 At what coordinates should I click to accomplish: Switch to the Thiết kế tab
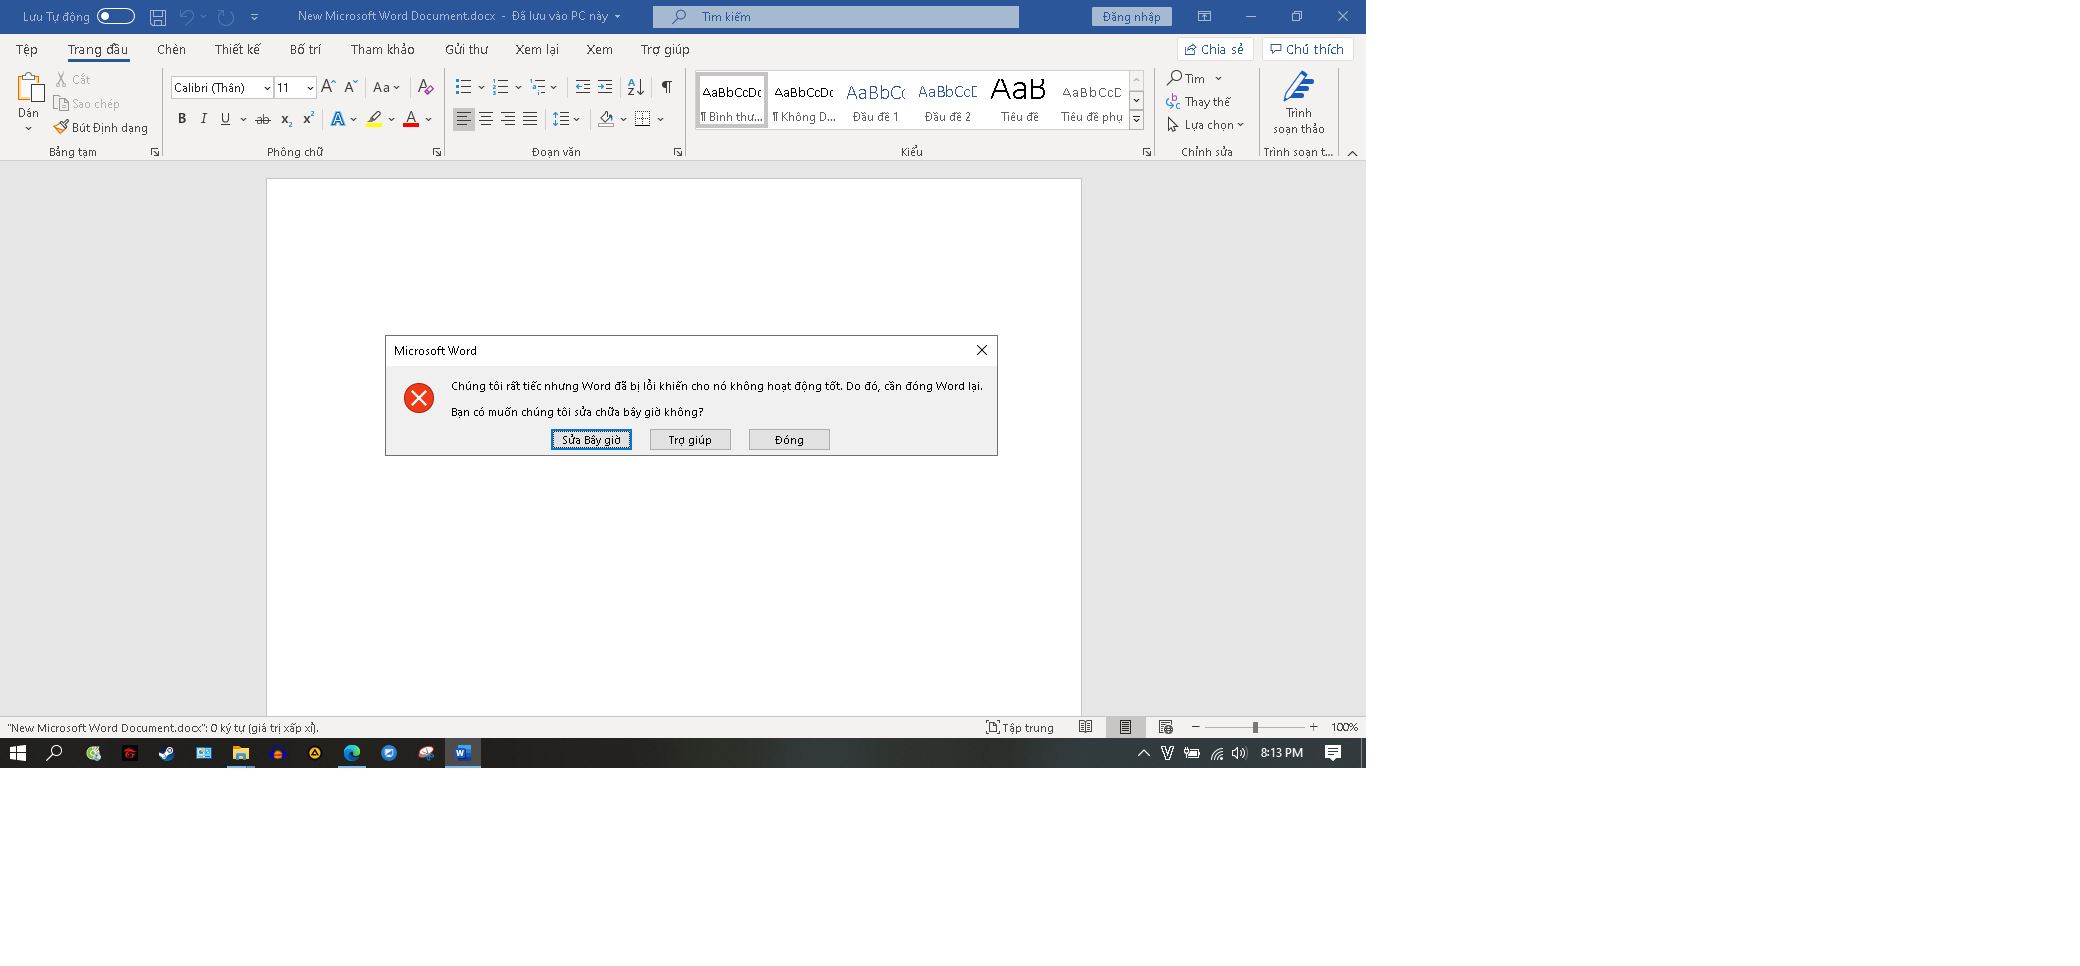pos(237,49)
